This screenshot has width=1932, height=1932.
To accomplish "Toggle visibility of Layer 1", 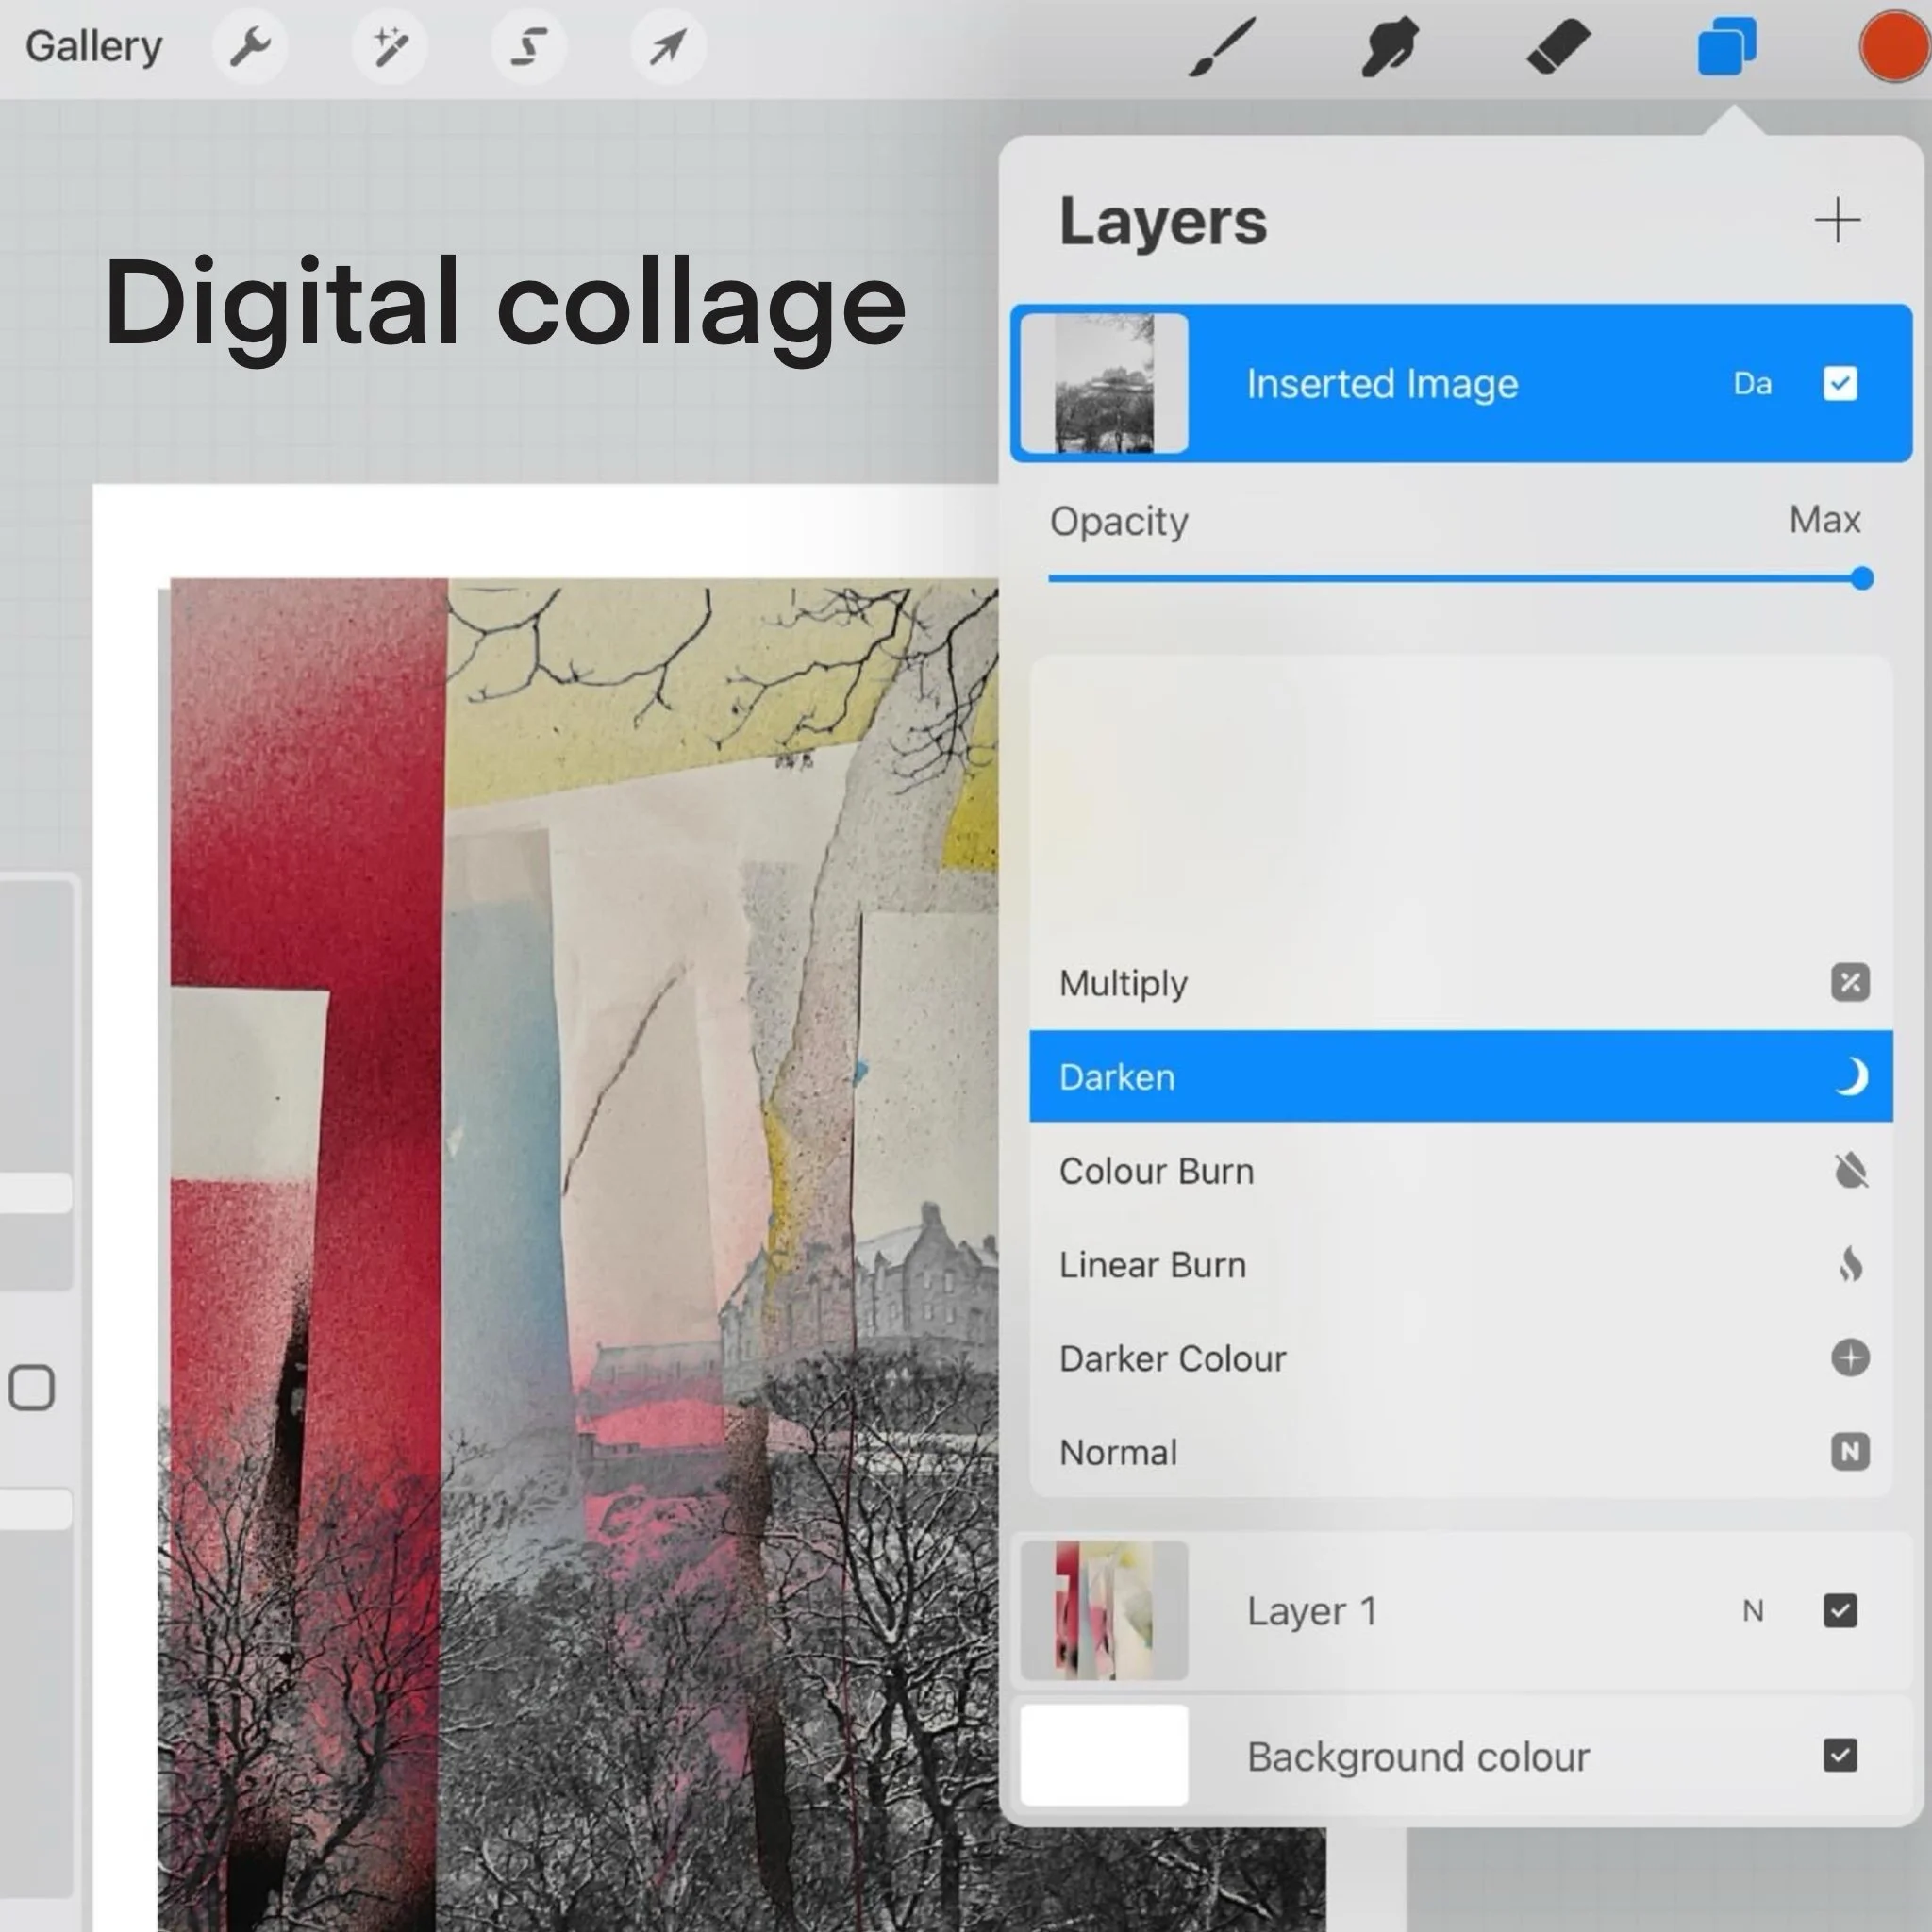I will pos(1840,1611).
